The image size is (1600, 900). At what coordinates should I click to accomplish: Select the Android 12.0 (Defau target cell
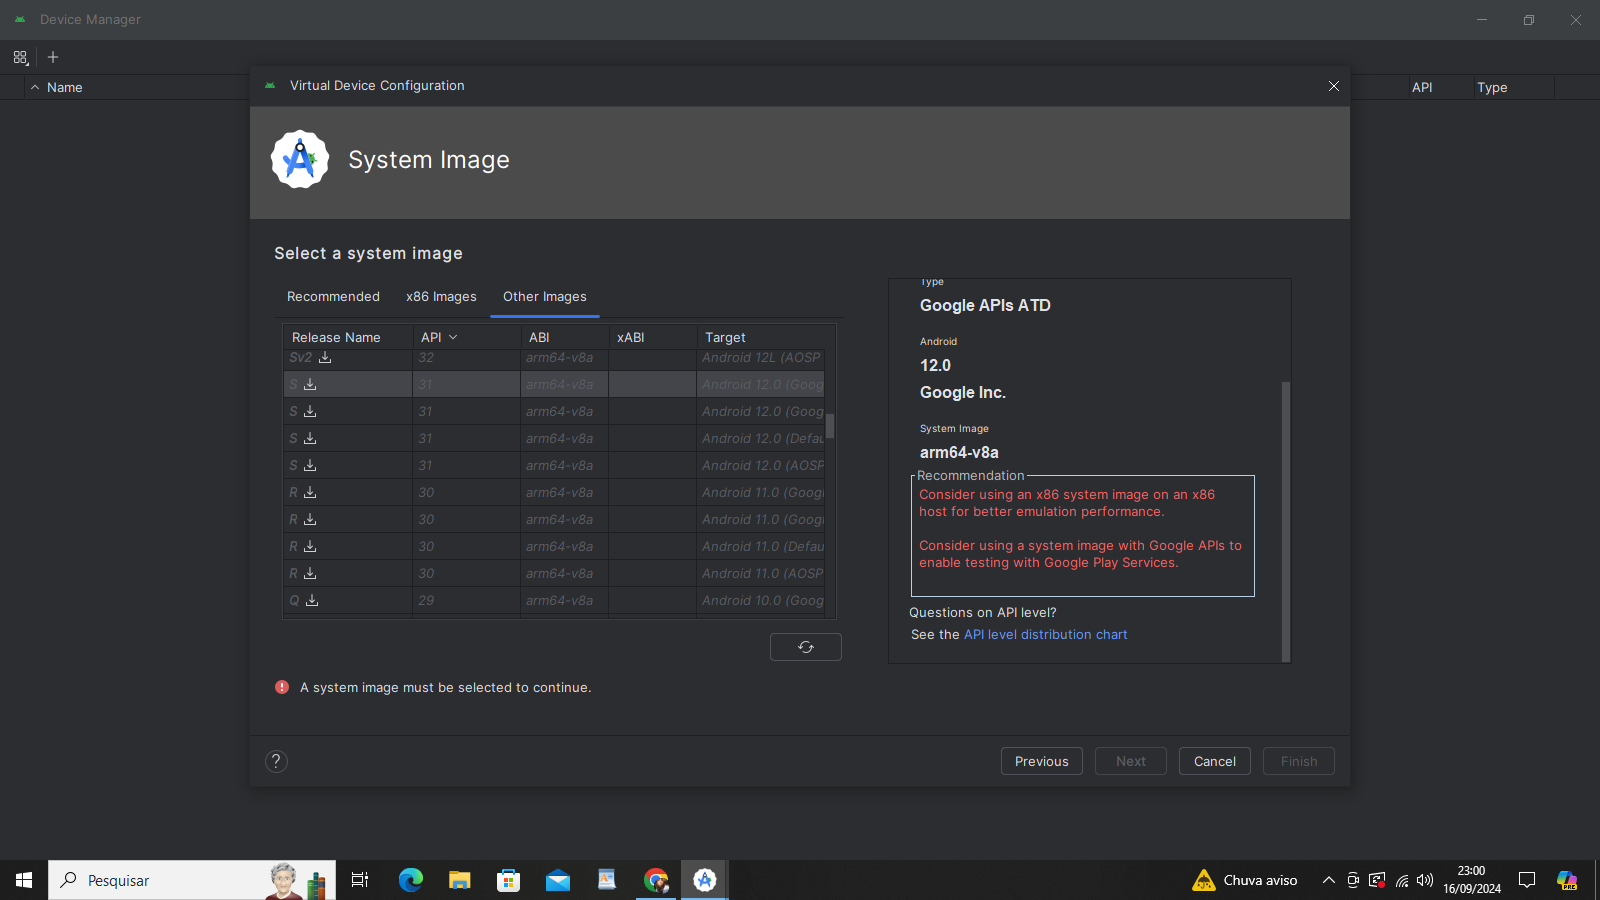coord(762,438)
